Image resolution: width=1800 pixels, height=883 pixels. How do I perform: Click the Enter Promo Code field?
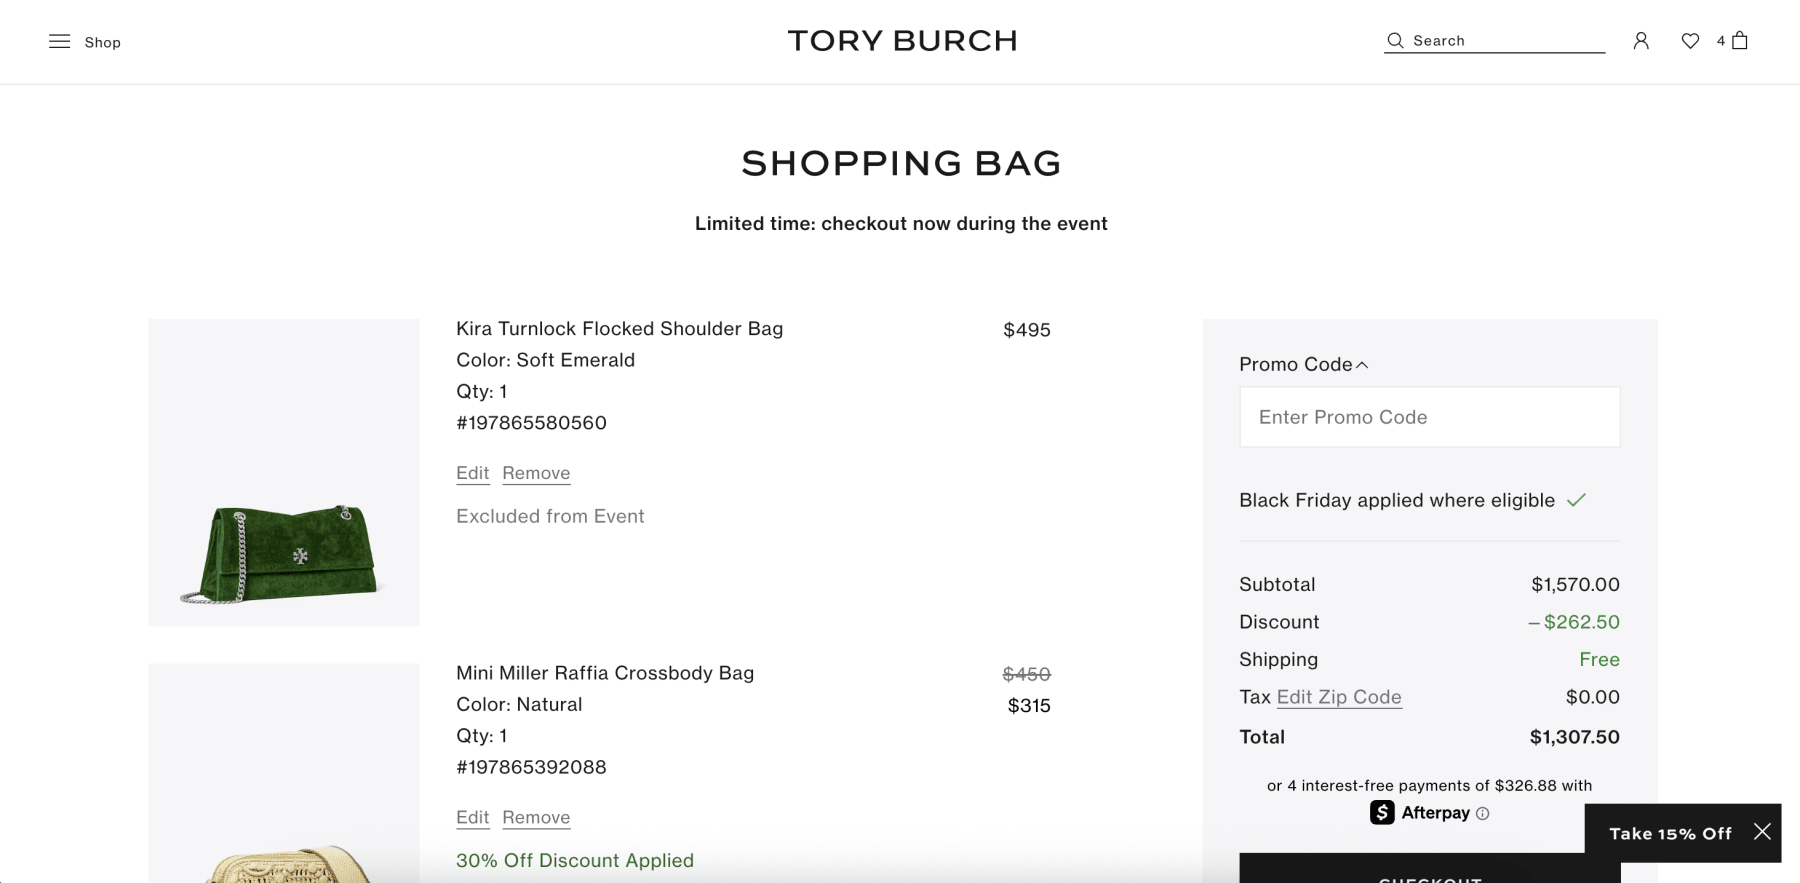(x=1429, y=416)
